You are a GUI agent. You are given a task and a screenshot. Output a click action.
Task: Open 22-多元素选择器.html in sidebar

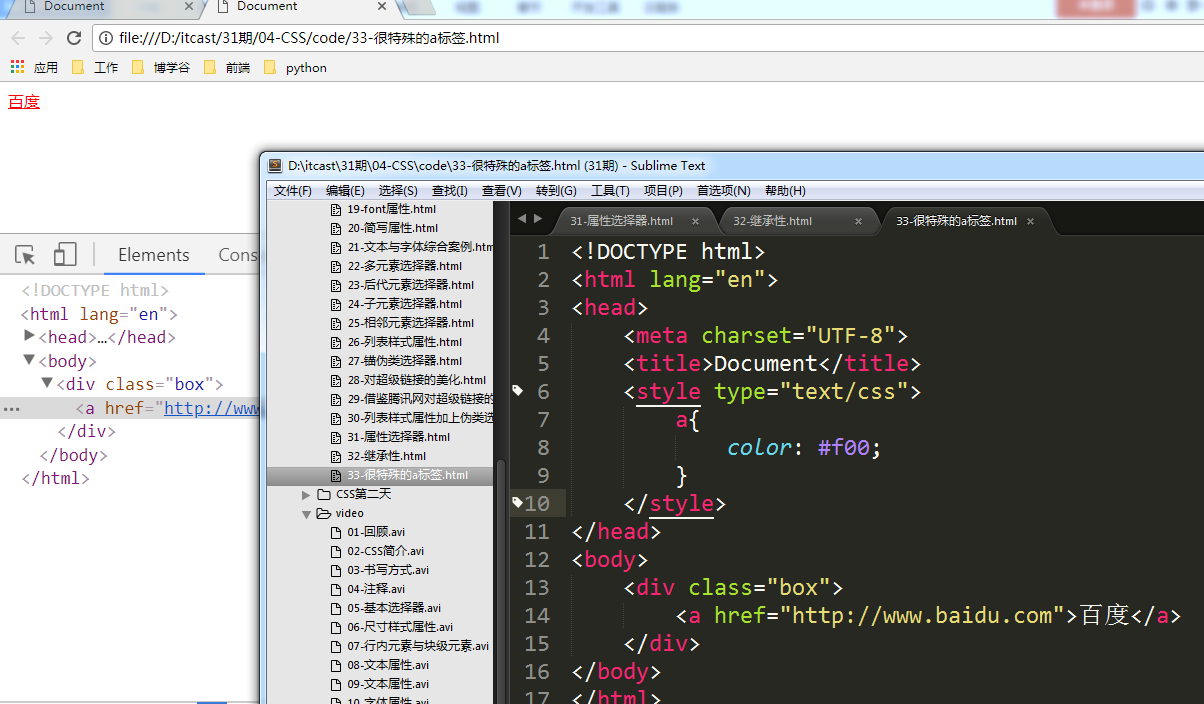click(405, 266)
